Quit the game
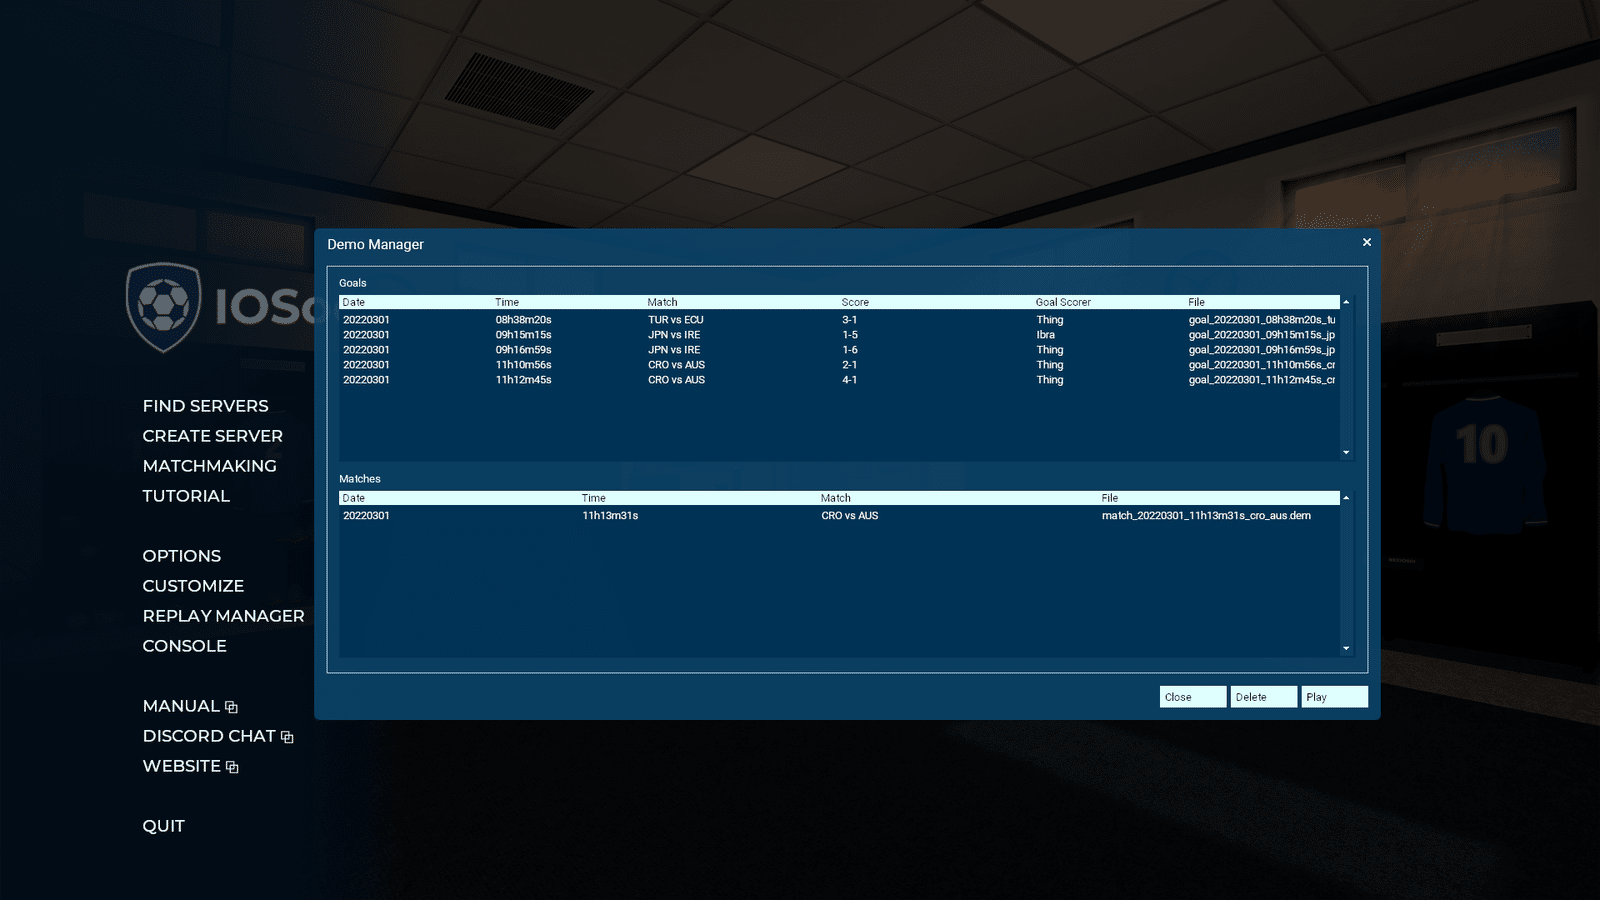This screenshot has width=1600, height=900. click(x=163, y=826)
